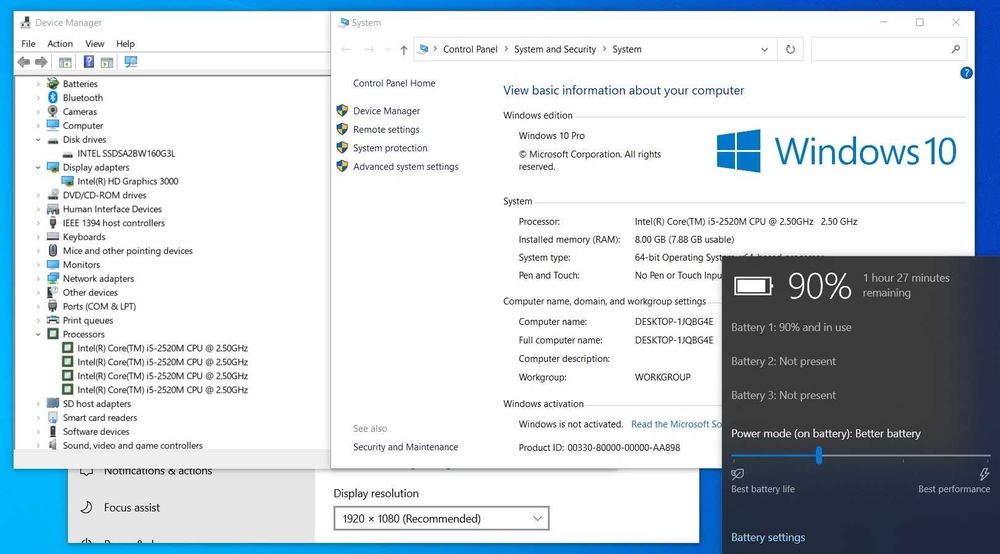Select Software devices entry
This screenshot has width=1000, height=554.
96,432
